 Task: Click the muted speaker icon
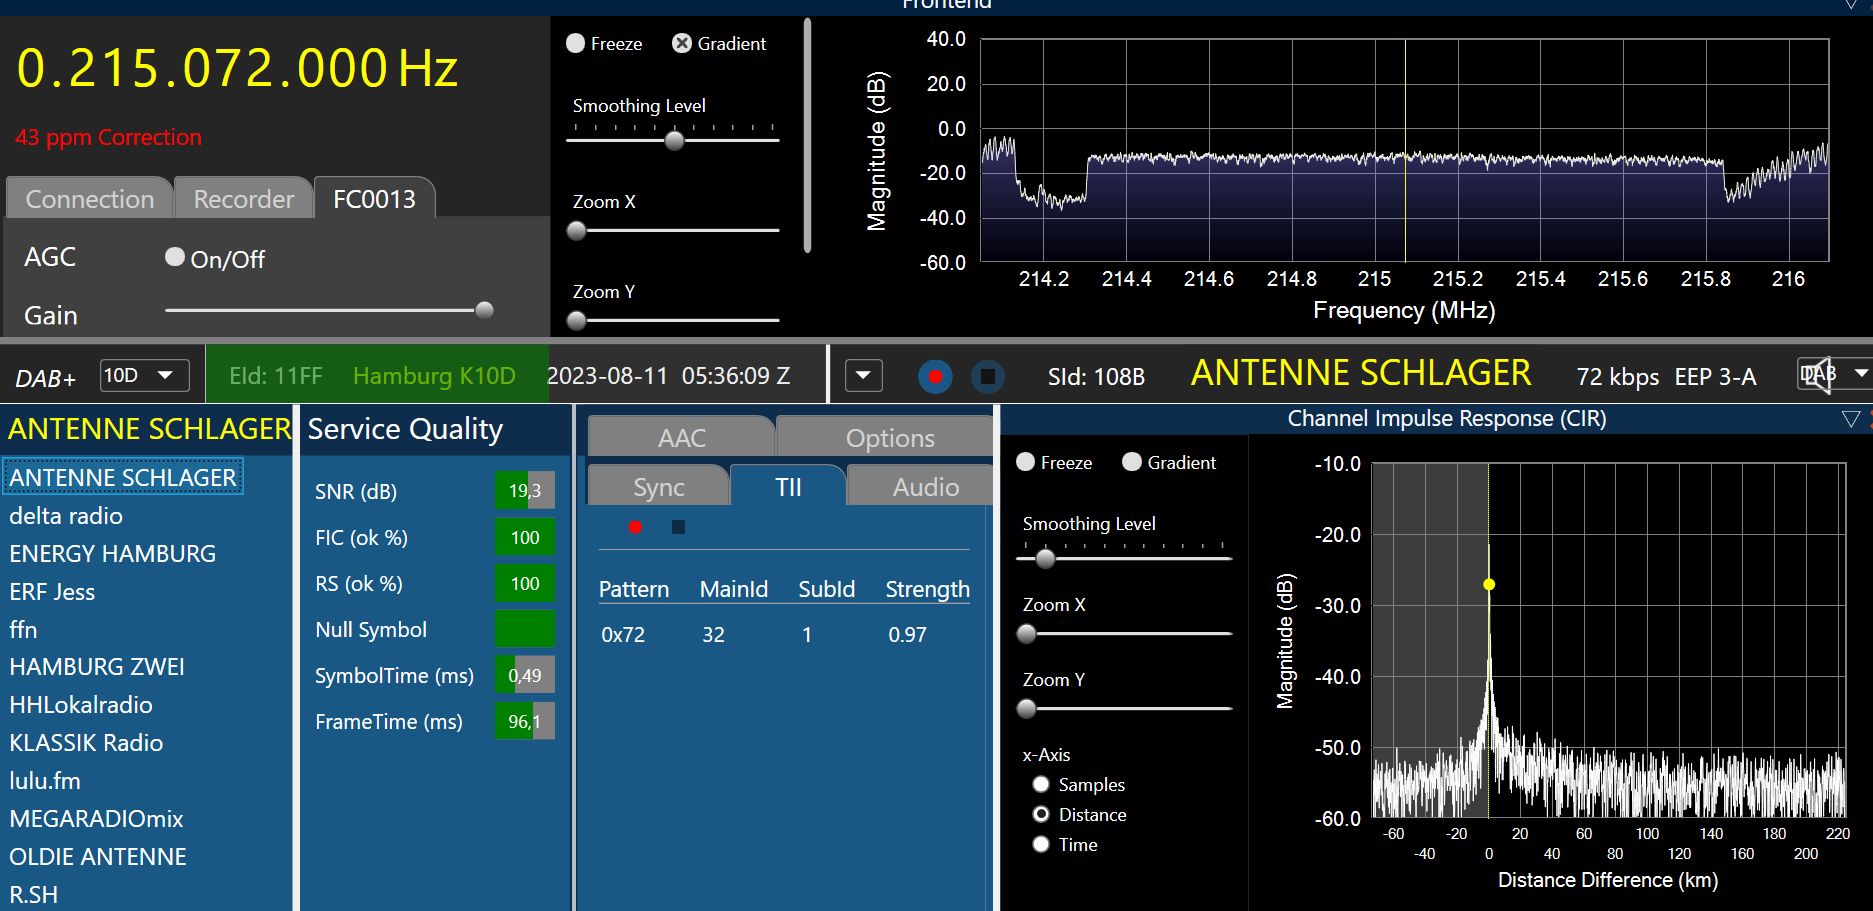(x=1818, y=375)
